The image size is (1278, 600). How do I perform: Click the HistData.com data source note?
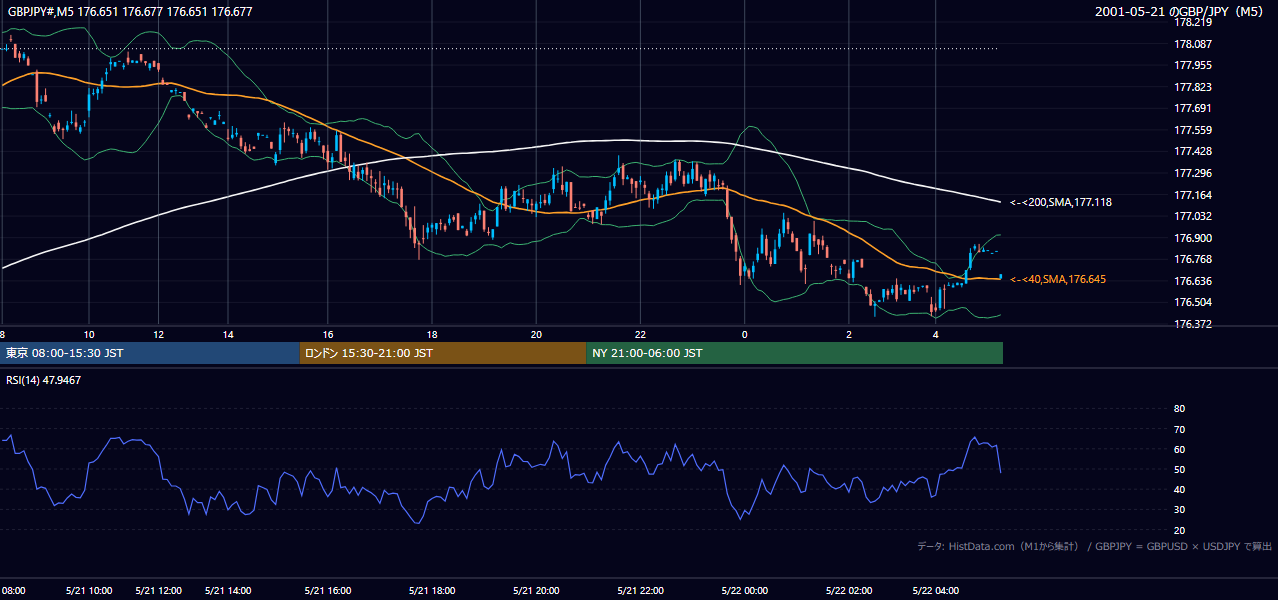click(1095, 546)
